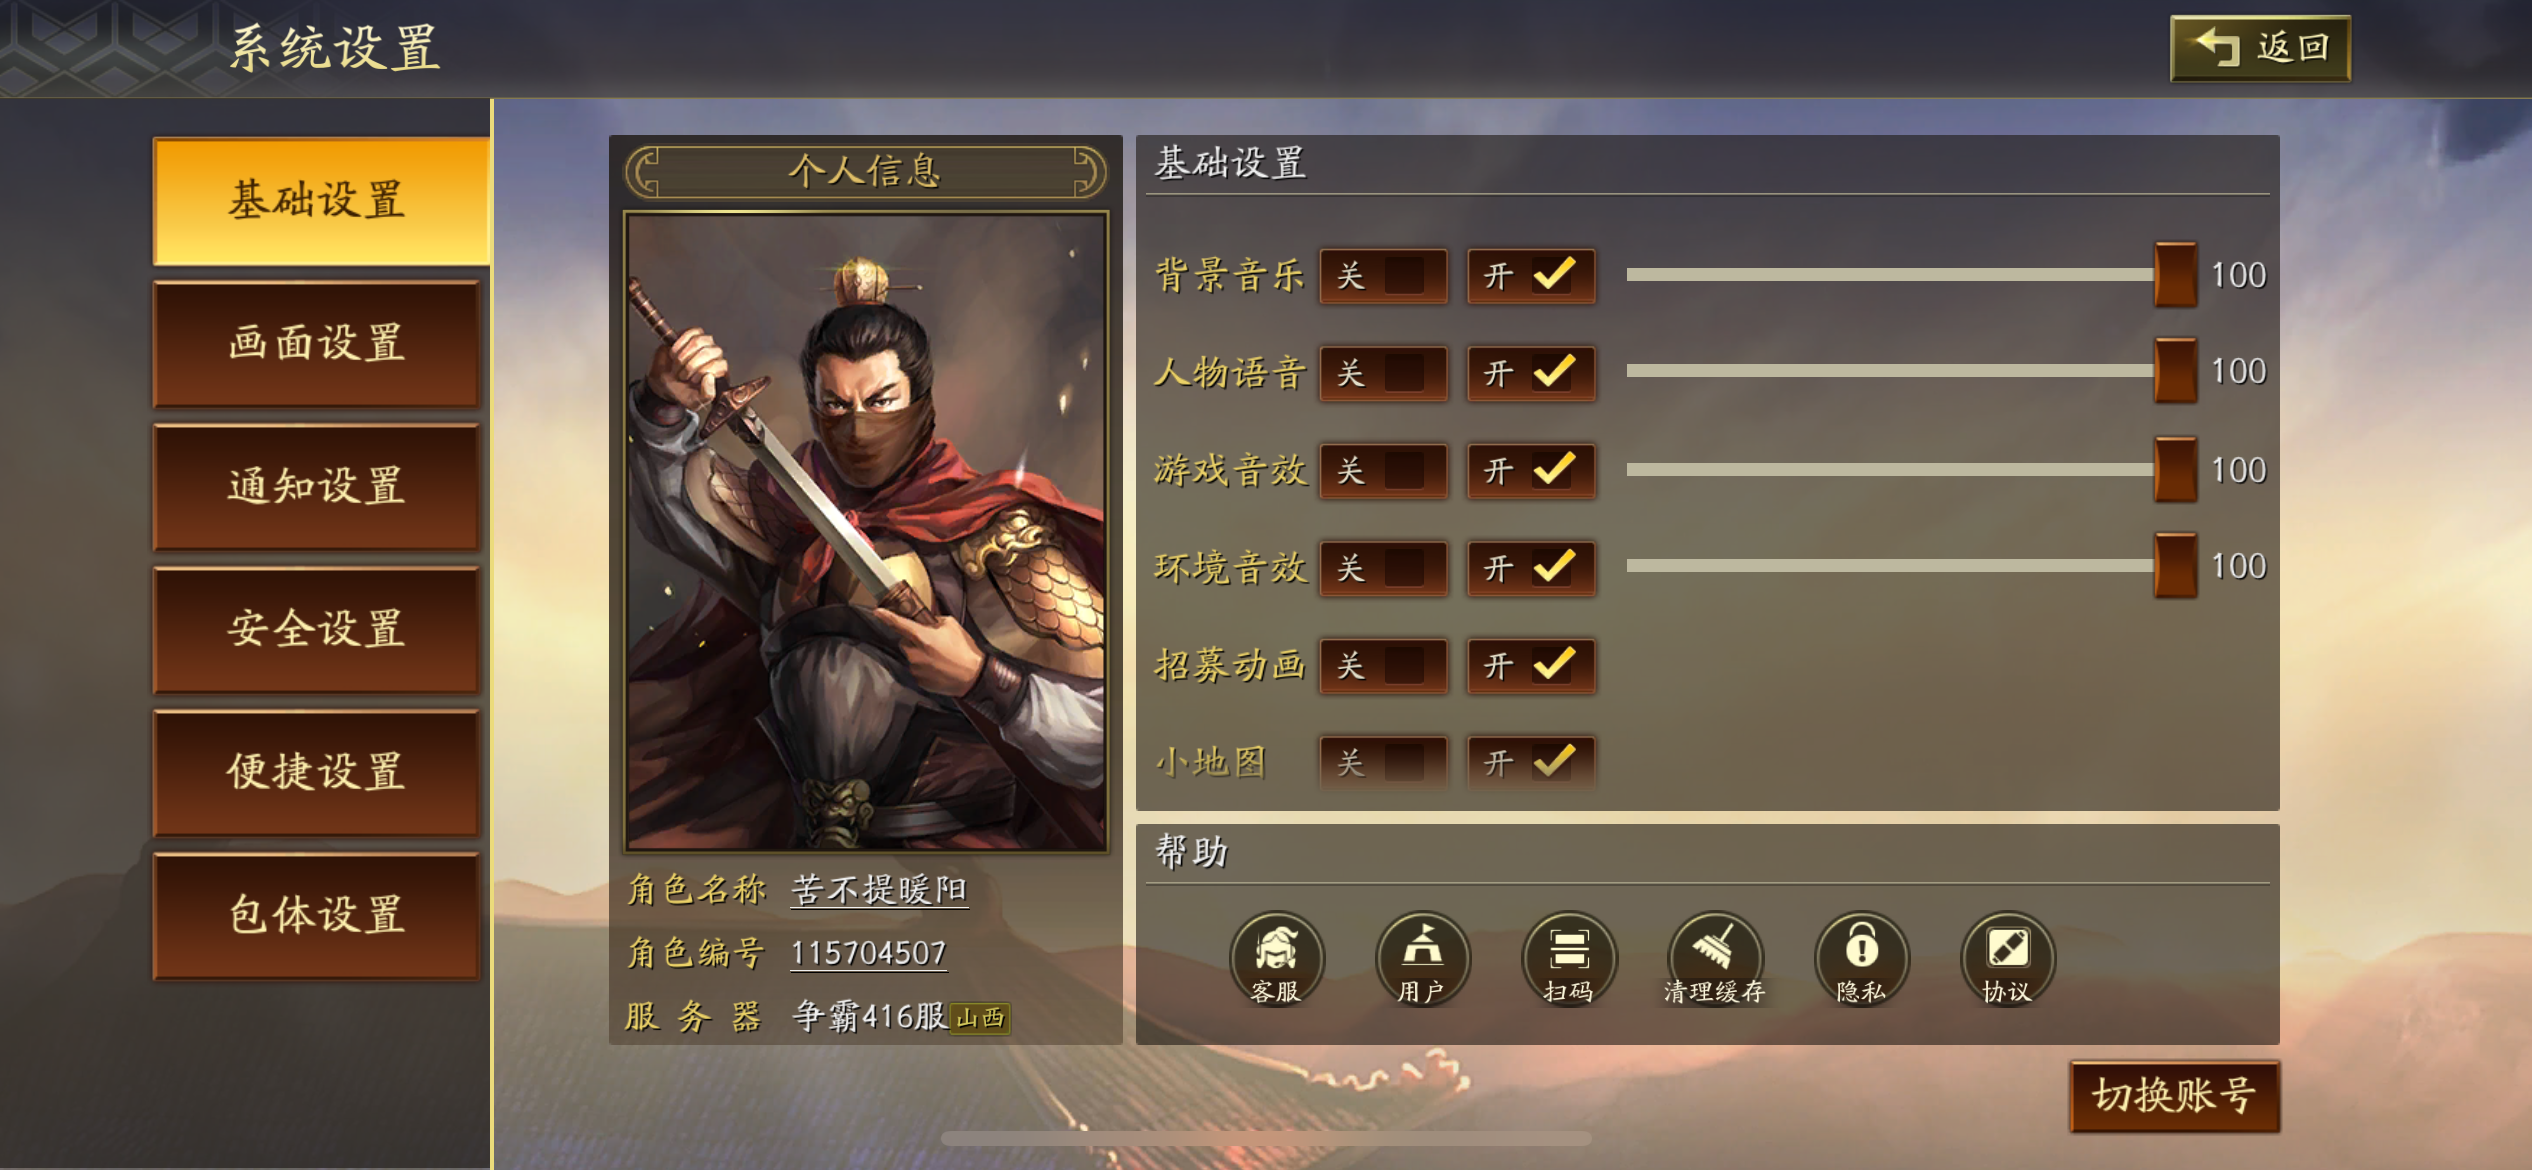Viewport: 2532px width, 1170px height.
Task: Click the 清理缓存 clear cache icon
Action: (1714, 958)
